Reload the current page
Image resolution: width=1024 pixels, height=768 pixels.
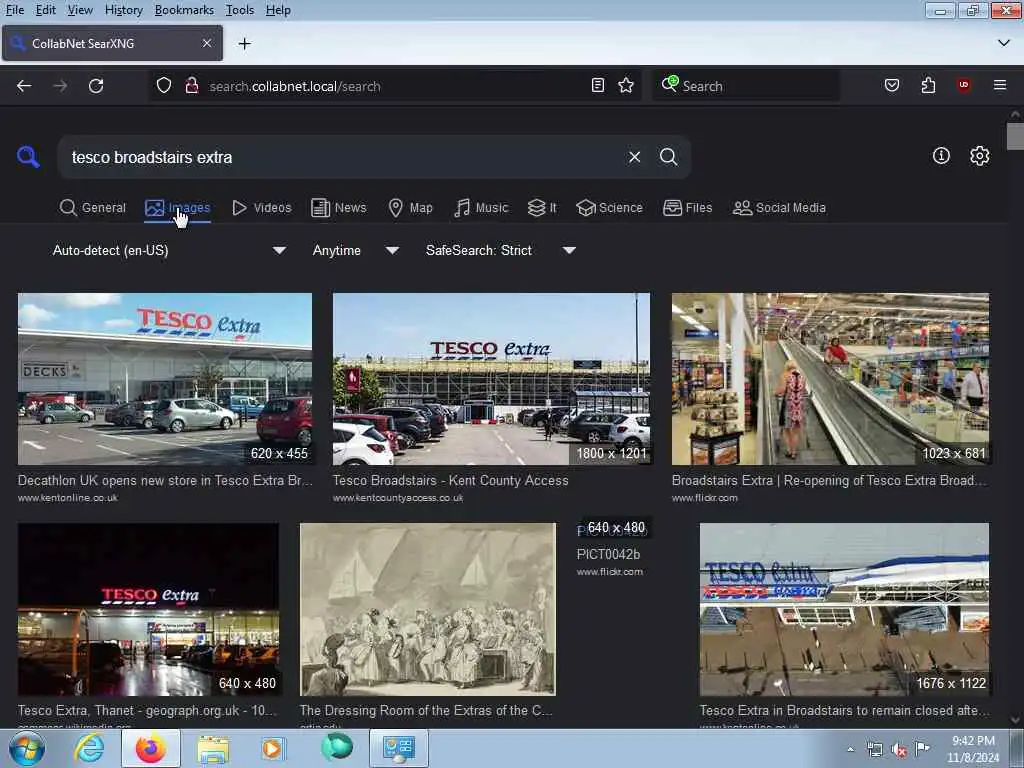click(96, 86)
